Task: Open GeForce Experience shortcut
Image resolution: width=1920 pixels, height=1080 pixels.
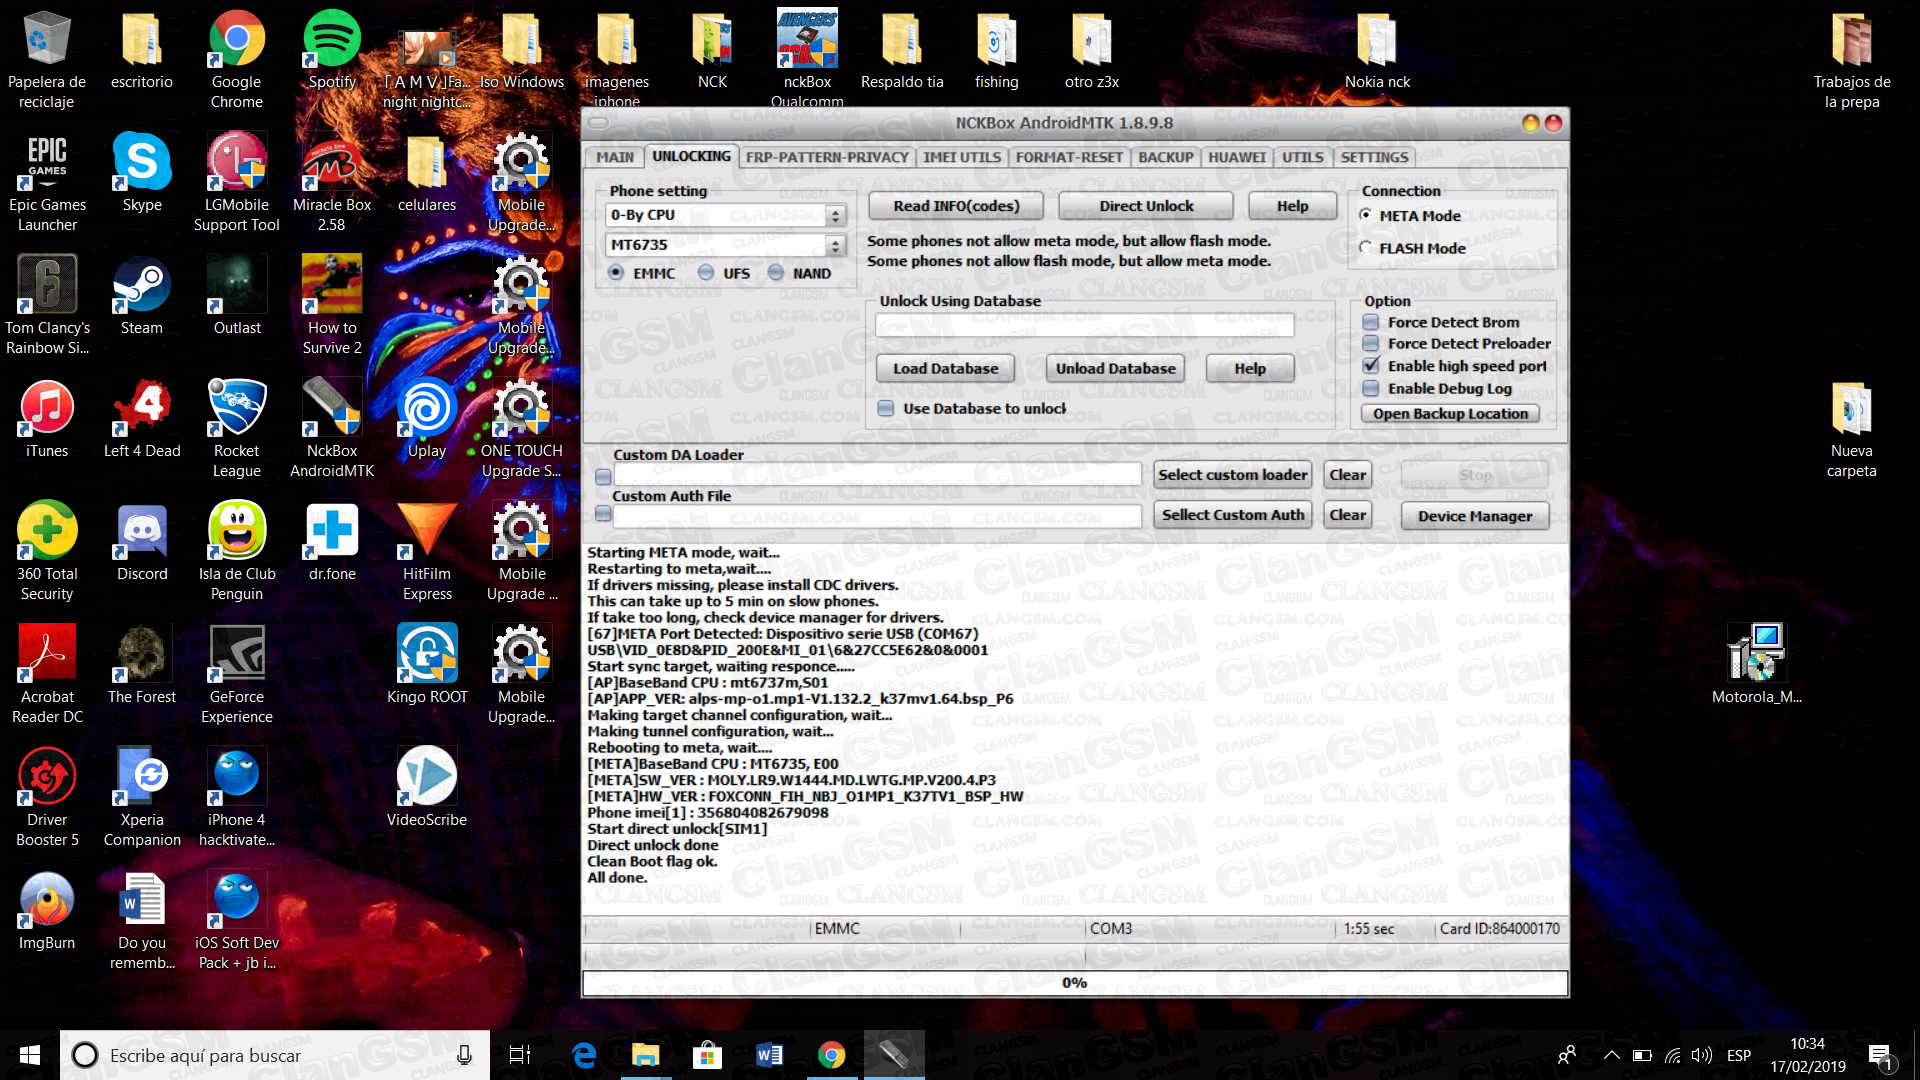Action: coord(237,675)
